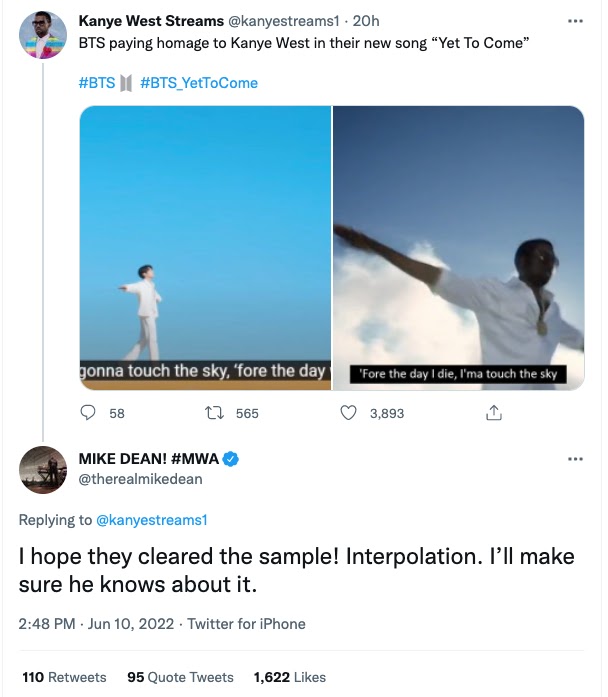Open Kanye West Streams profile avatar
This screenshot has height=697, width=608.
click(x=44, y=34)
